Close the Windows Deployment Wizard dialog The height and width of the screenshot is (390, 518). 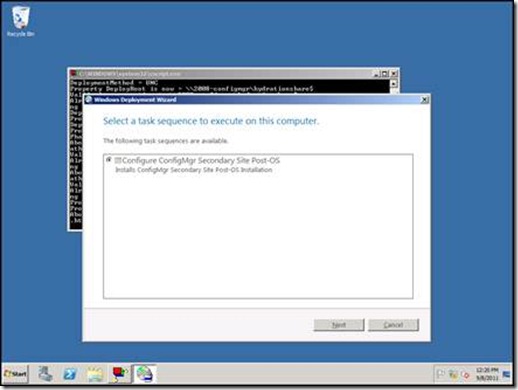(424, 100)
